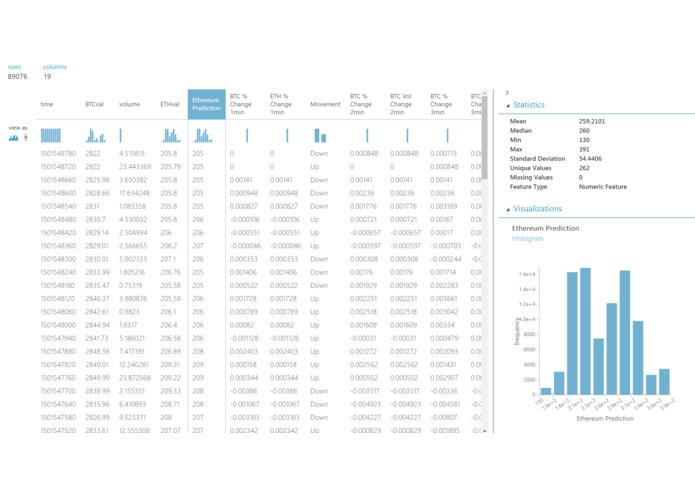Click BTCval cell 2830.7
Viewport: 695px width, 494px height.
(x=95, y=219)
